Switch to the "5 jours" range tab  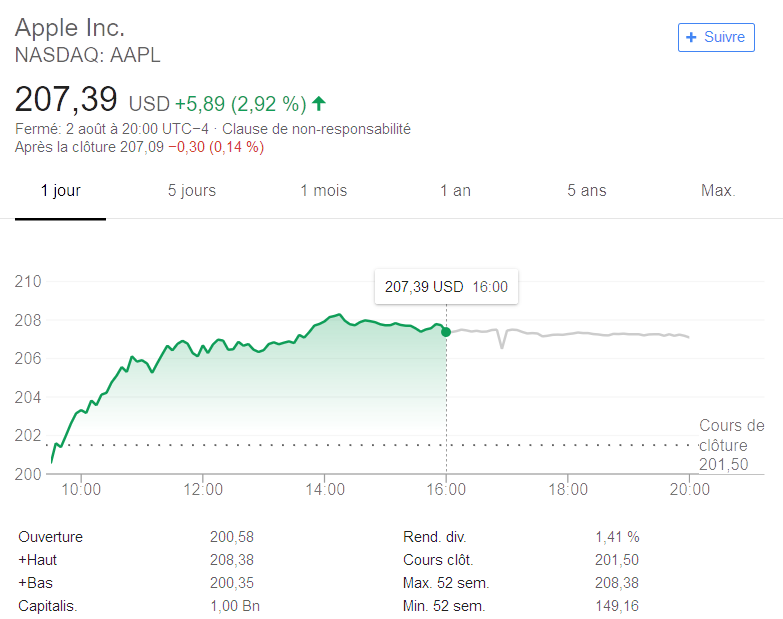pos(192,190)
